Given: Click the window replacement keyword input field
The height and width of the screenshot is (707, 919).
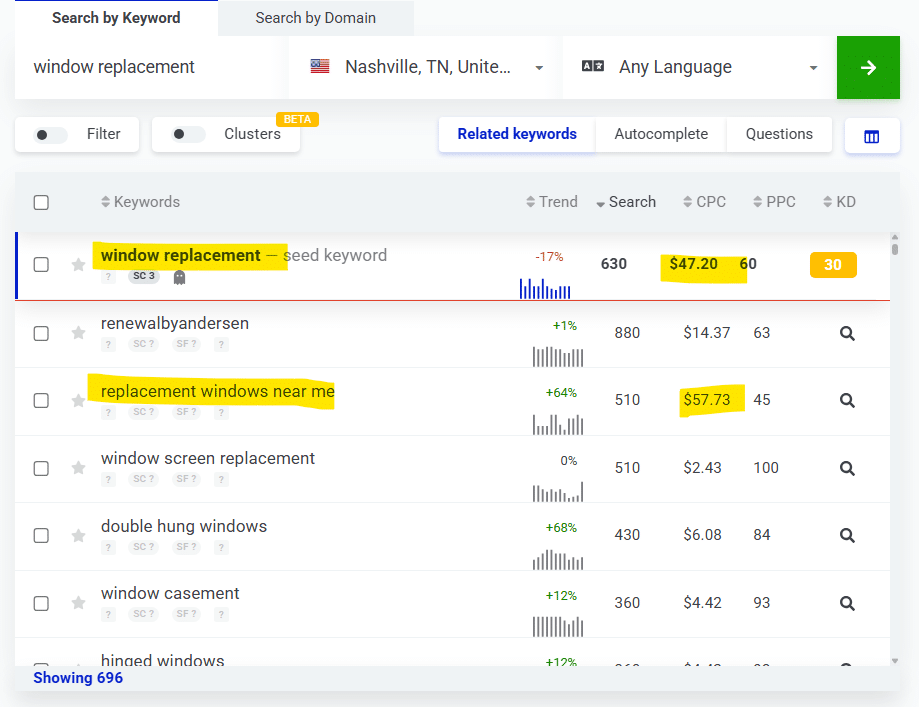Looking at the screenshot, I should [151, 67].
